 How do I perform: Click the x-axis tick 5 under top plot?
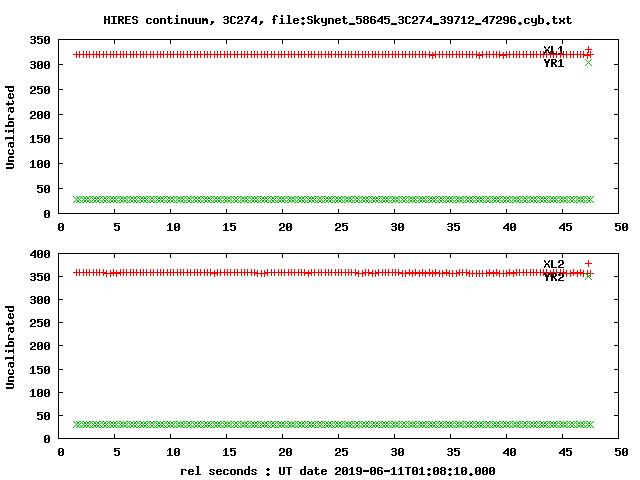click(117, 227)
